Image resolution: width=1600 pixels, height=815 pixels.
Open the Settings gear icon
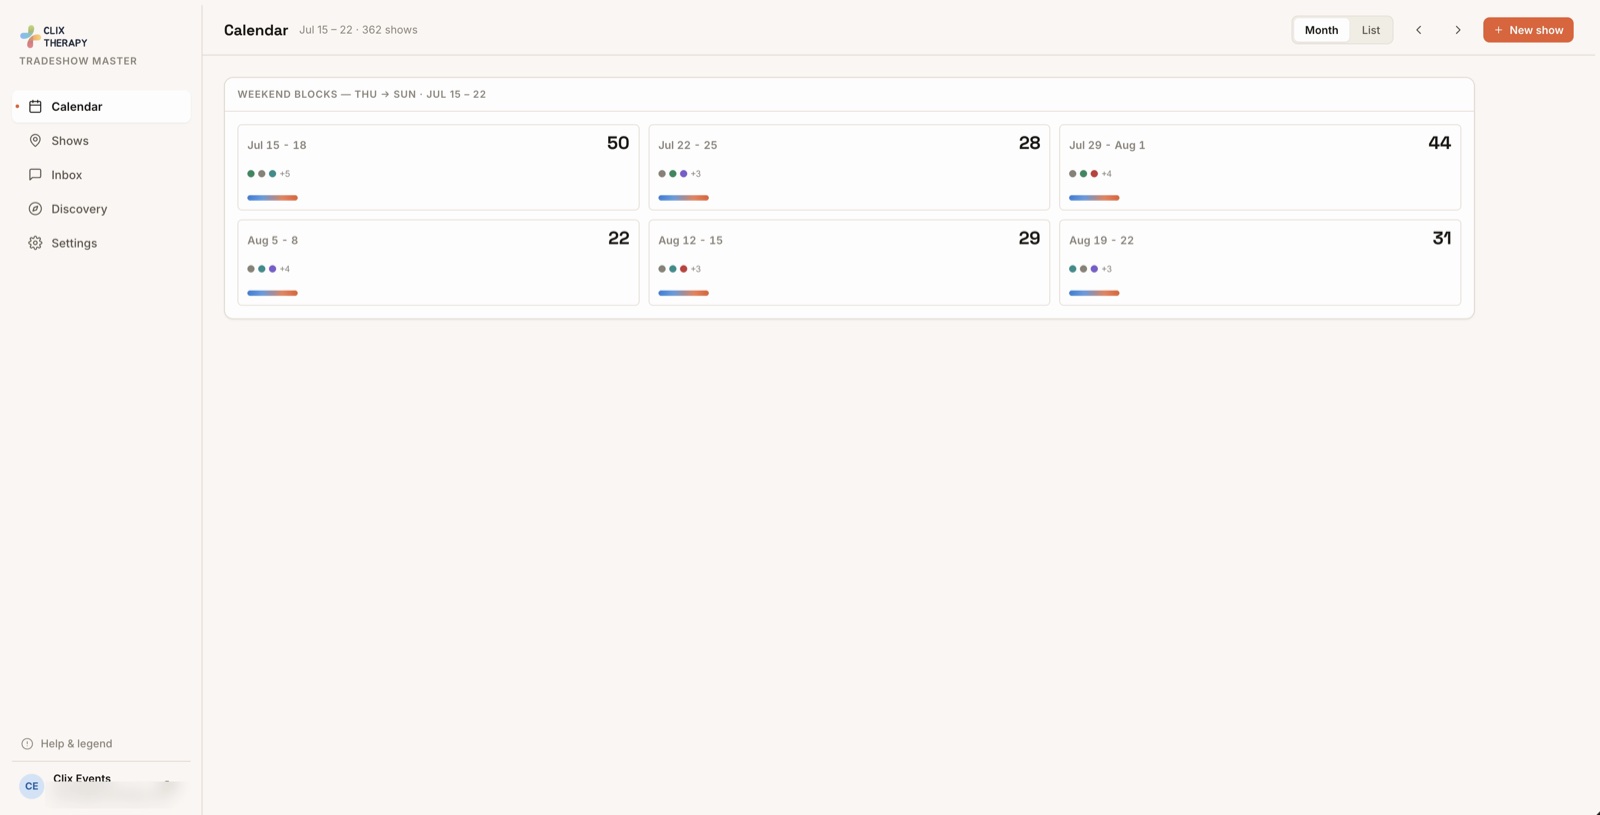coord(35,243)
